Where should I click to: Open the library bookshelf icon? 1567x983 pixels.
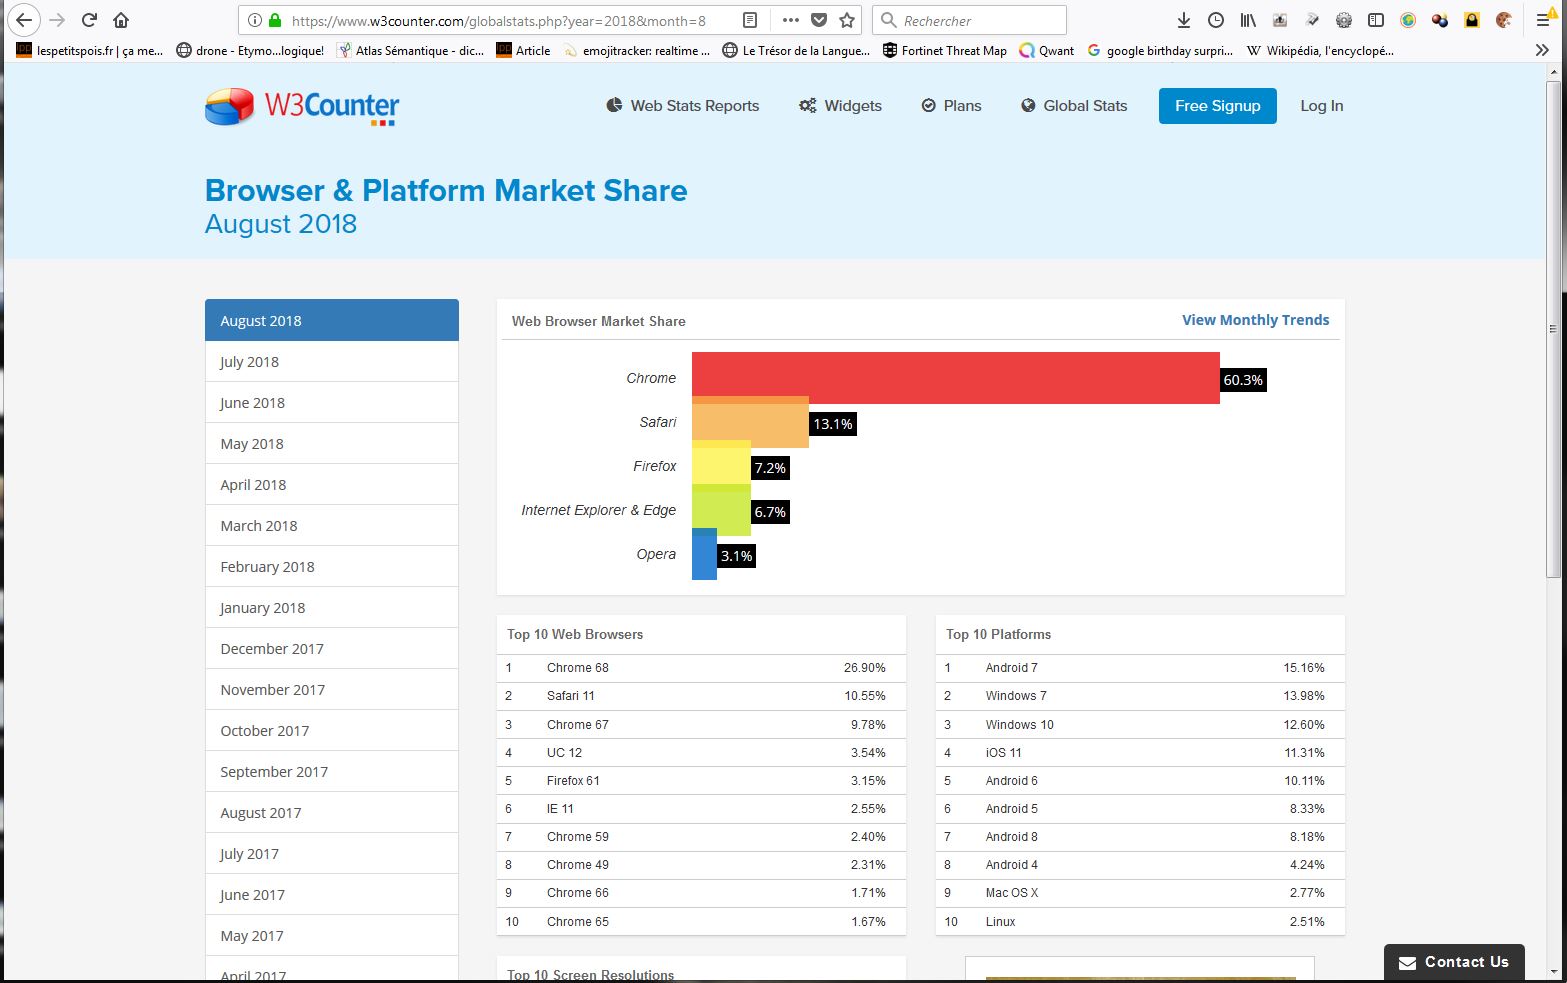(1248, 20)
